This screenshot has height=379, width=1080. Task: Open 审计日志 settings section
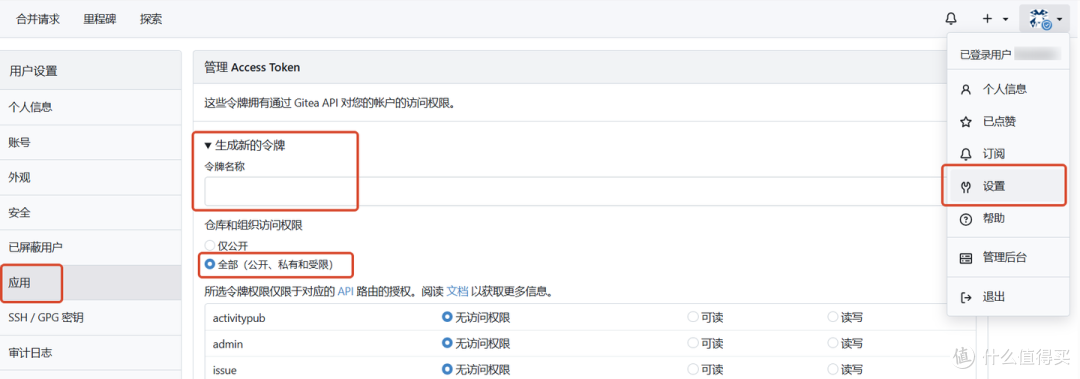click(91, 353)
